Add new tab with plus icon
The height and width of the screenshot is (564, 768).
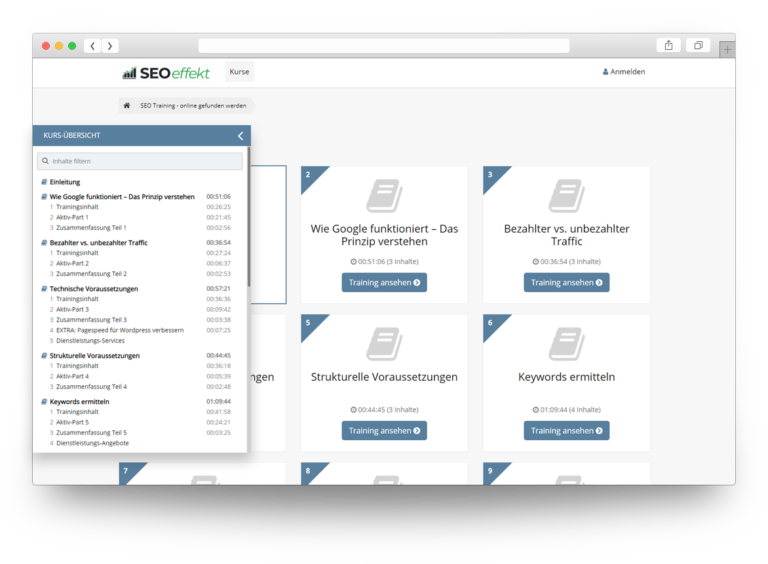coord(727,49)
